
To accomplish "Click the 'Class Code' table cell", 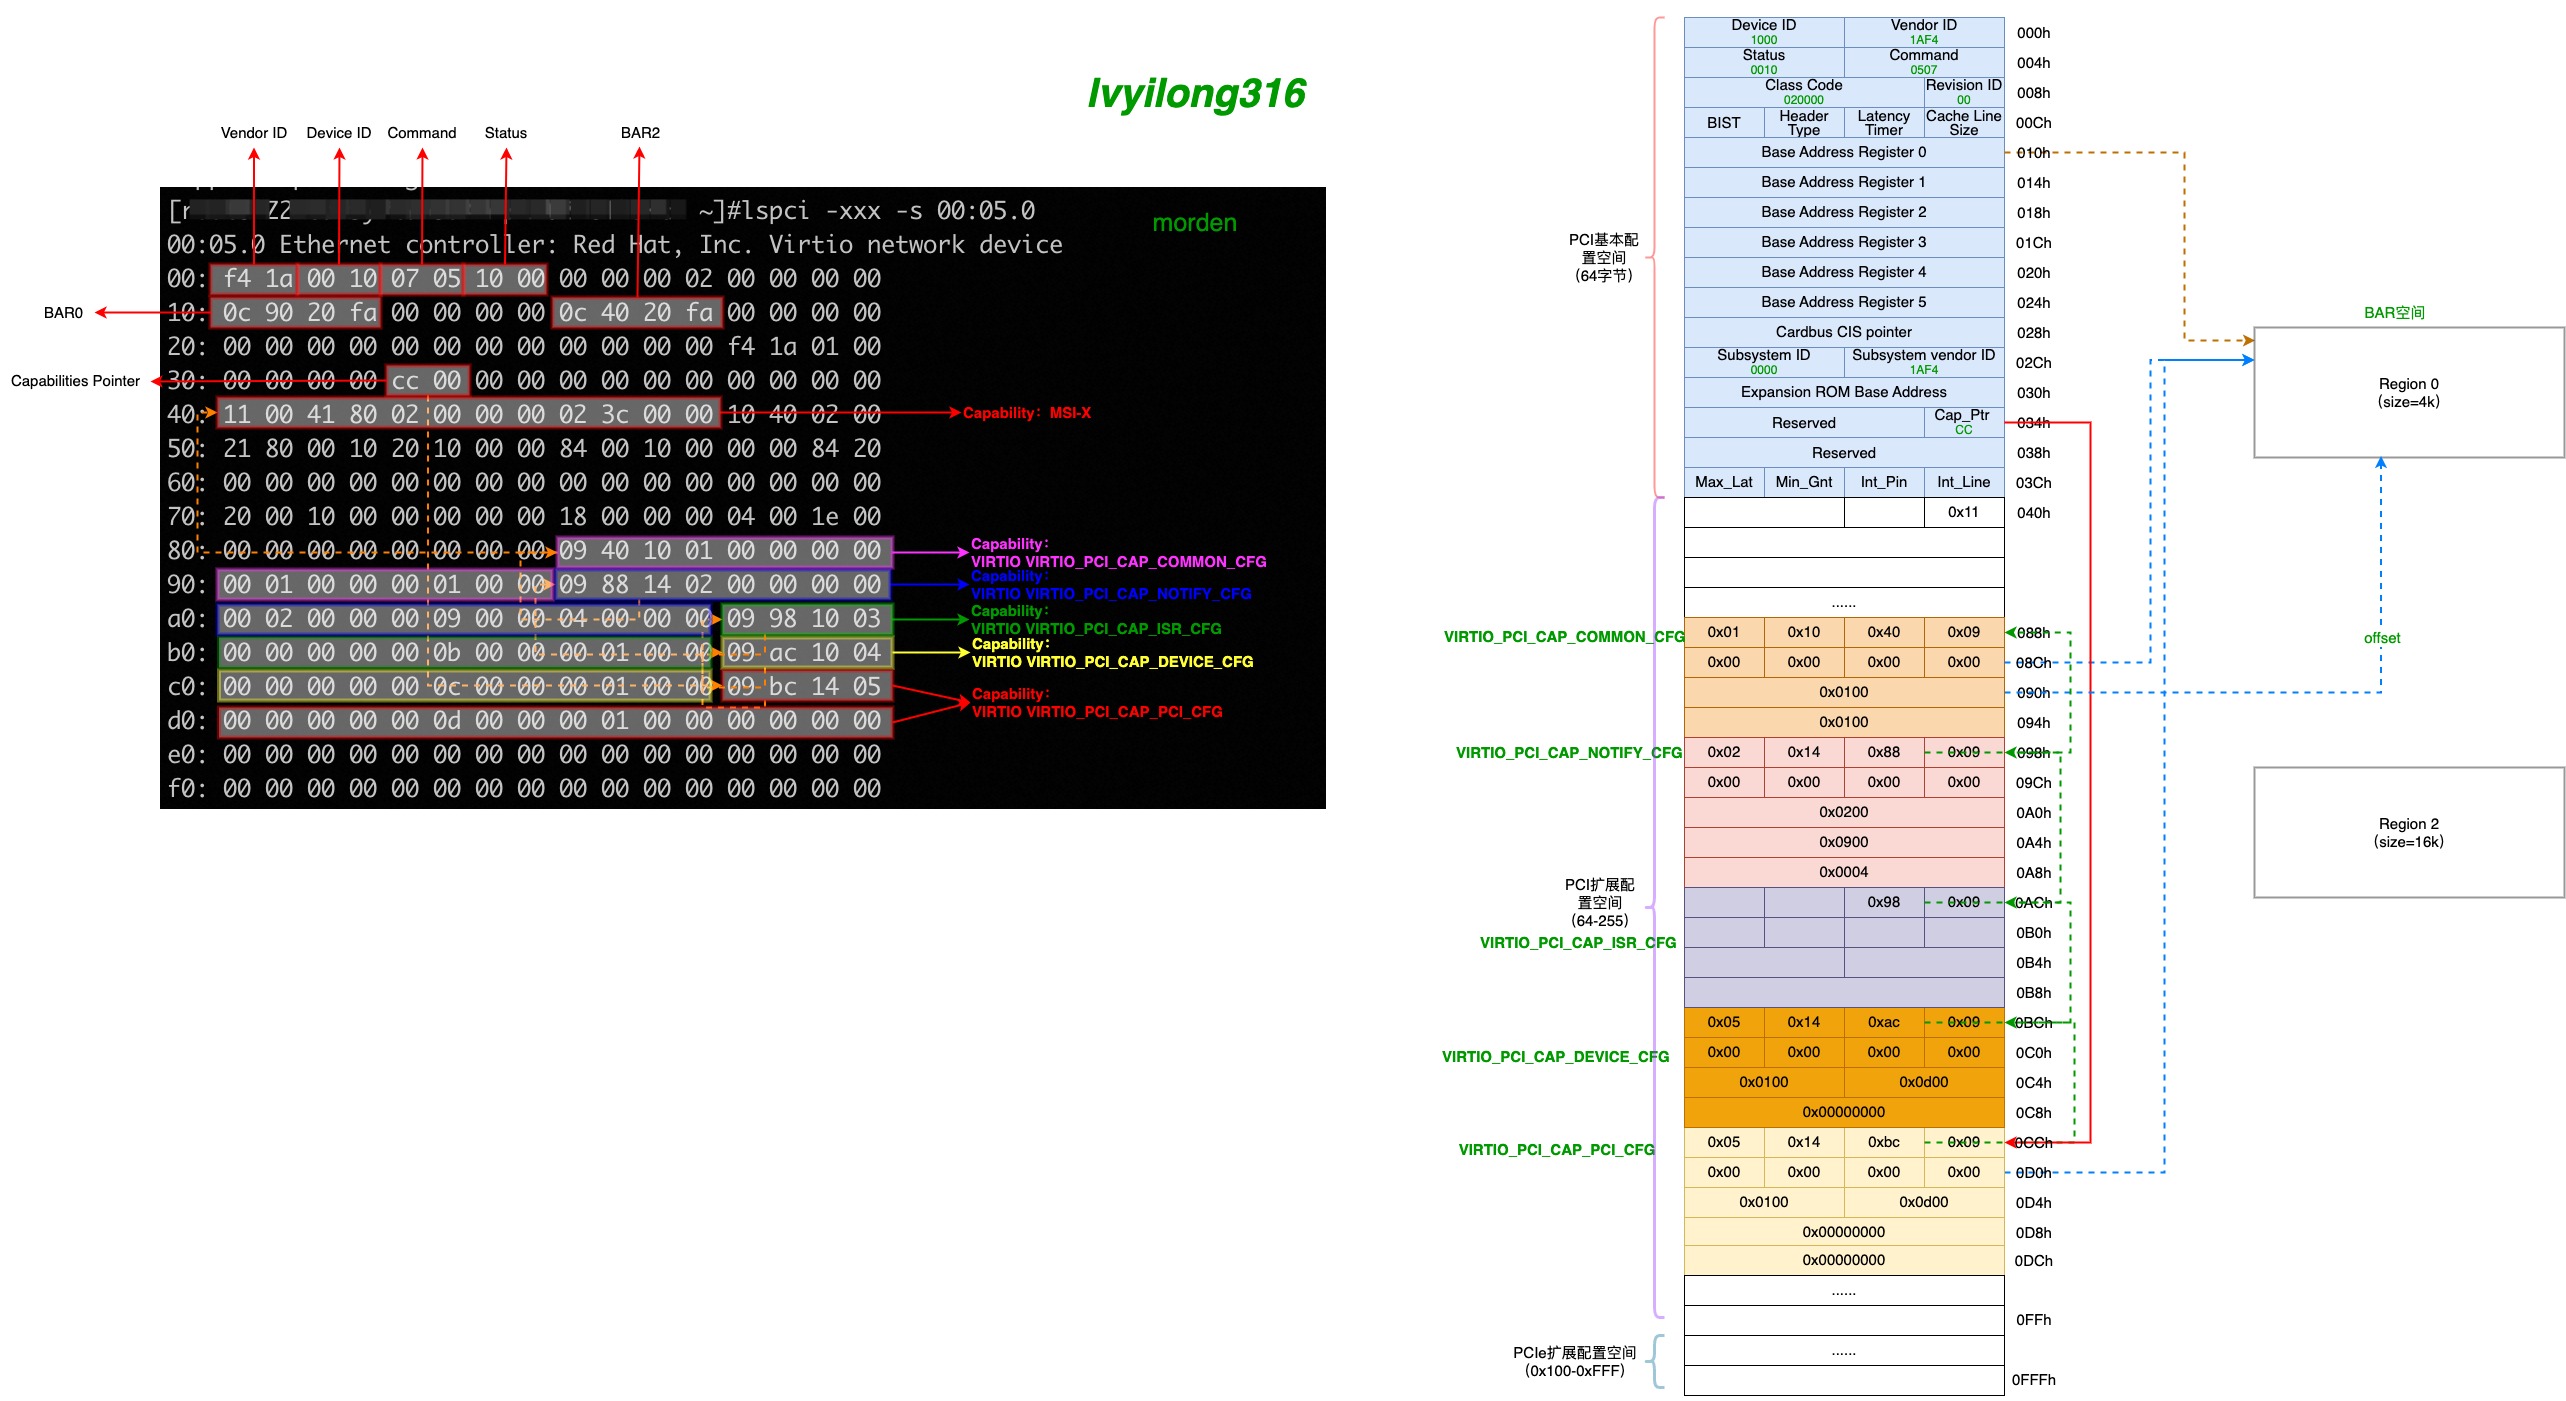I will tap(1803, 92).
